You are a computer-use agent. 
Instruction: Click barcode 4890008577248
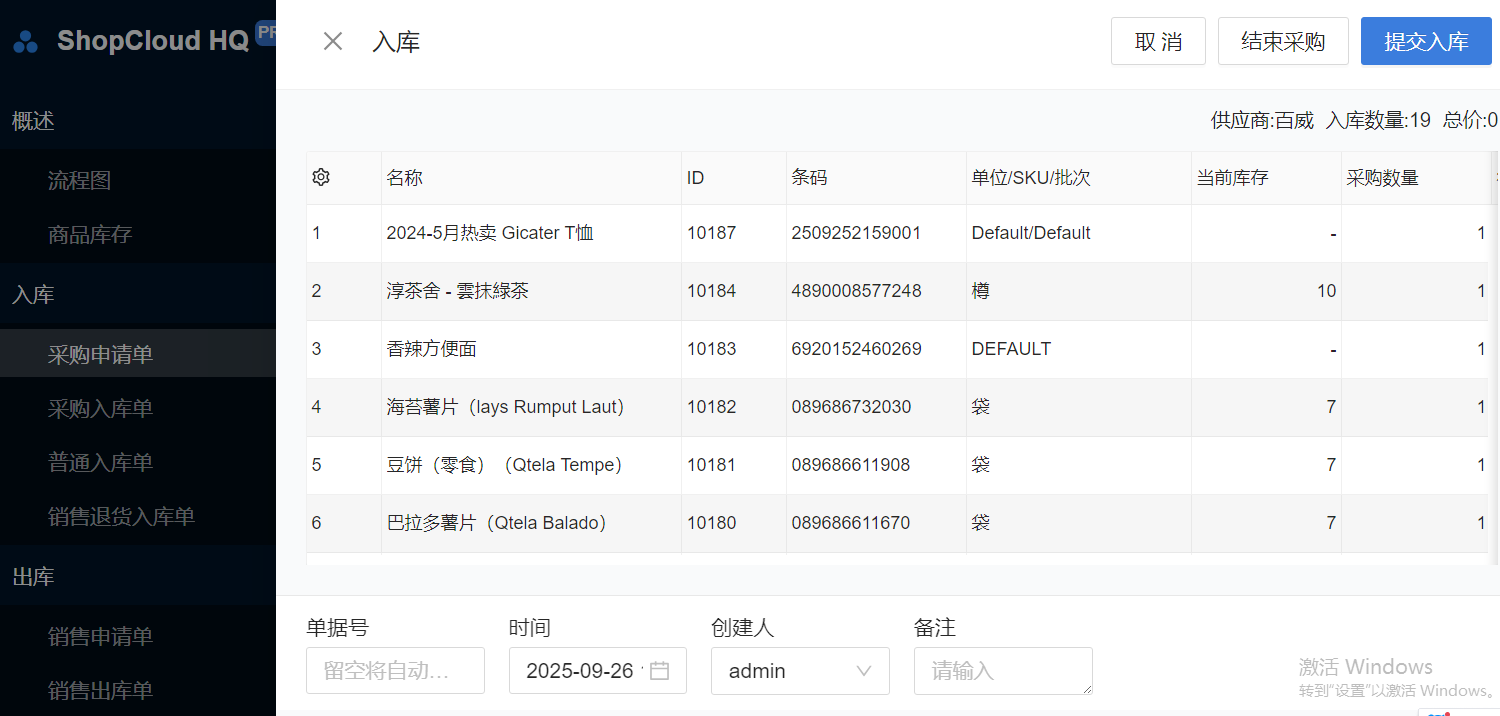(857, 291)
